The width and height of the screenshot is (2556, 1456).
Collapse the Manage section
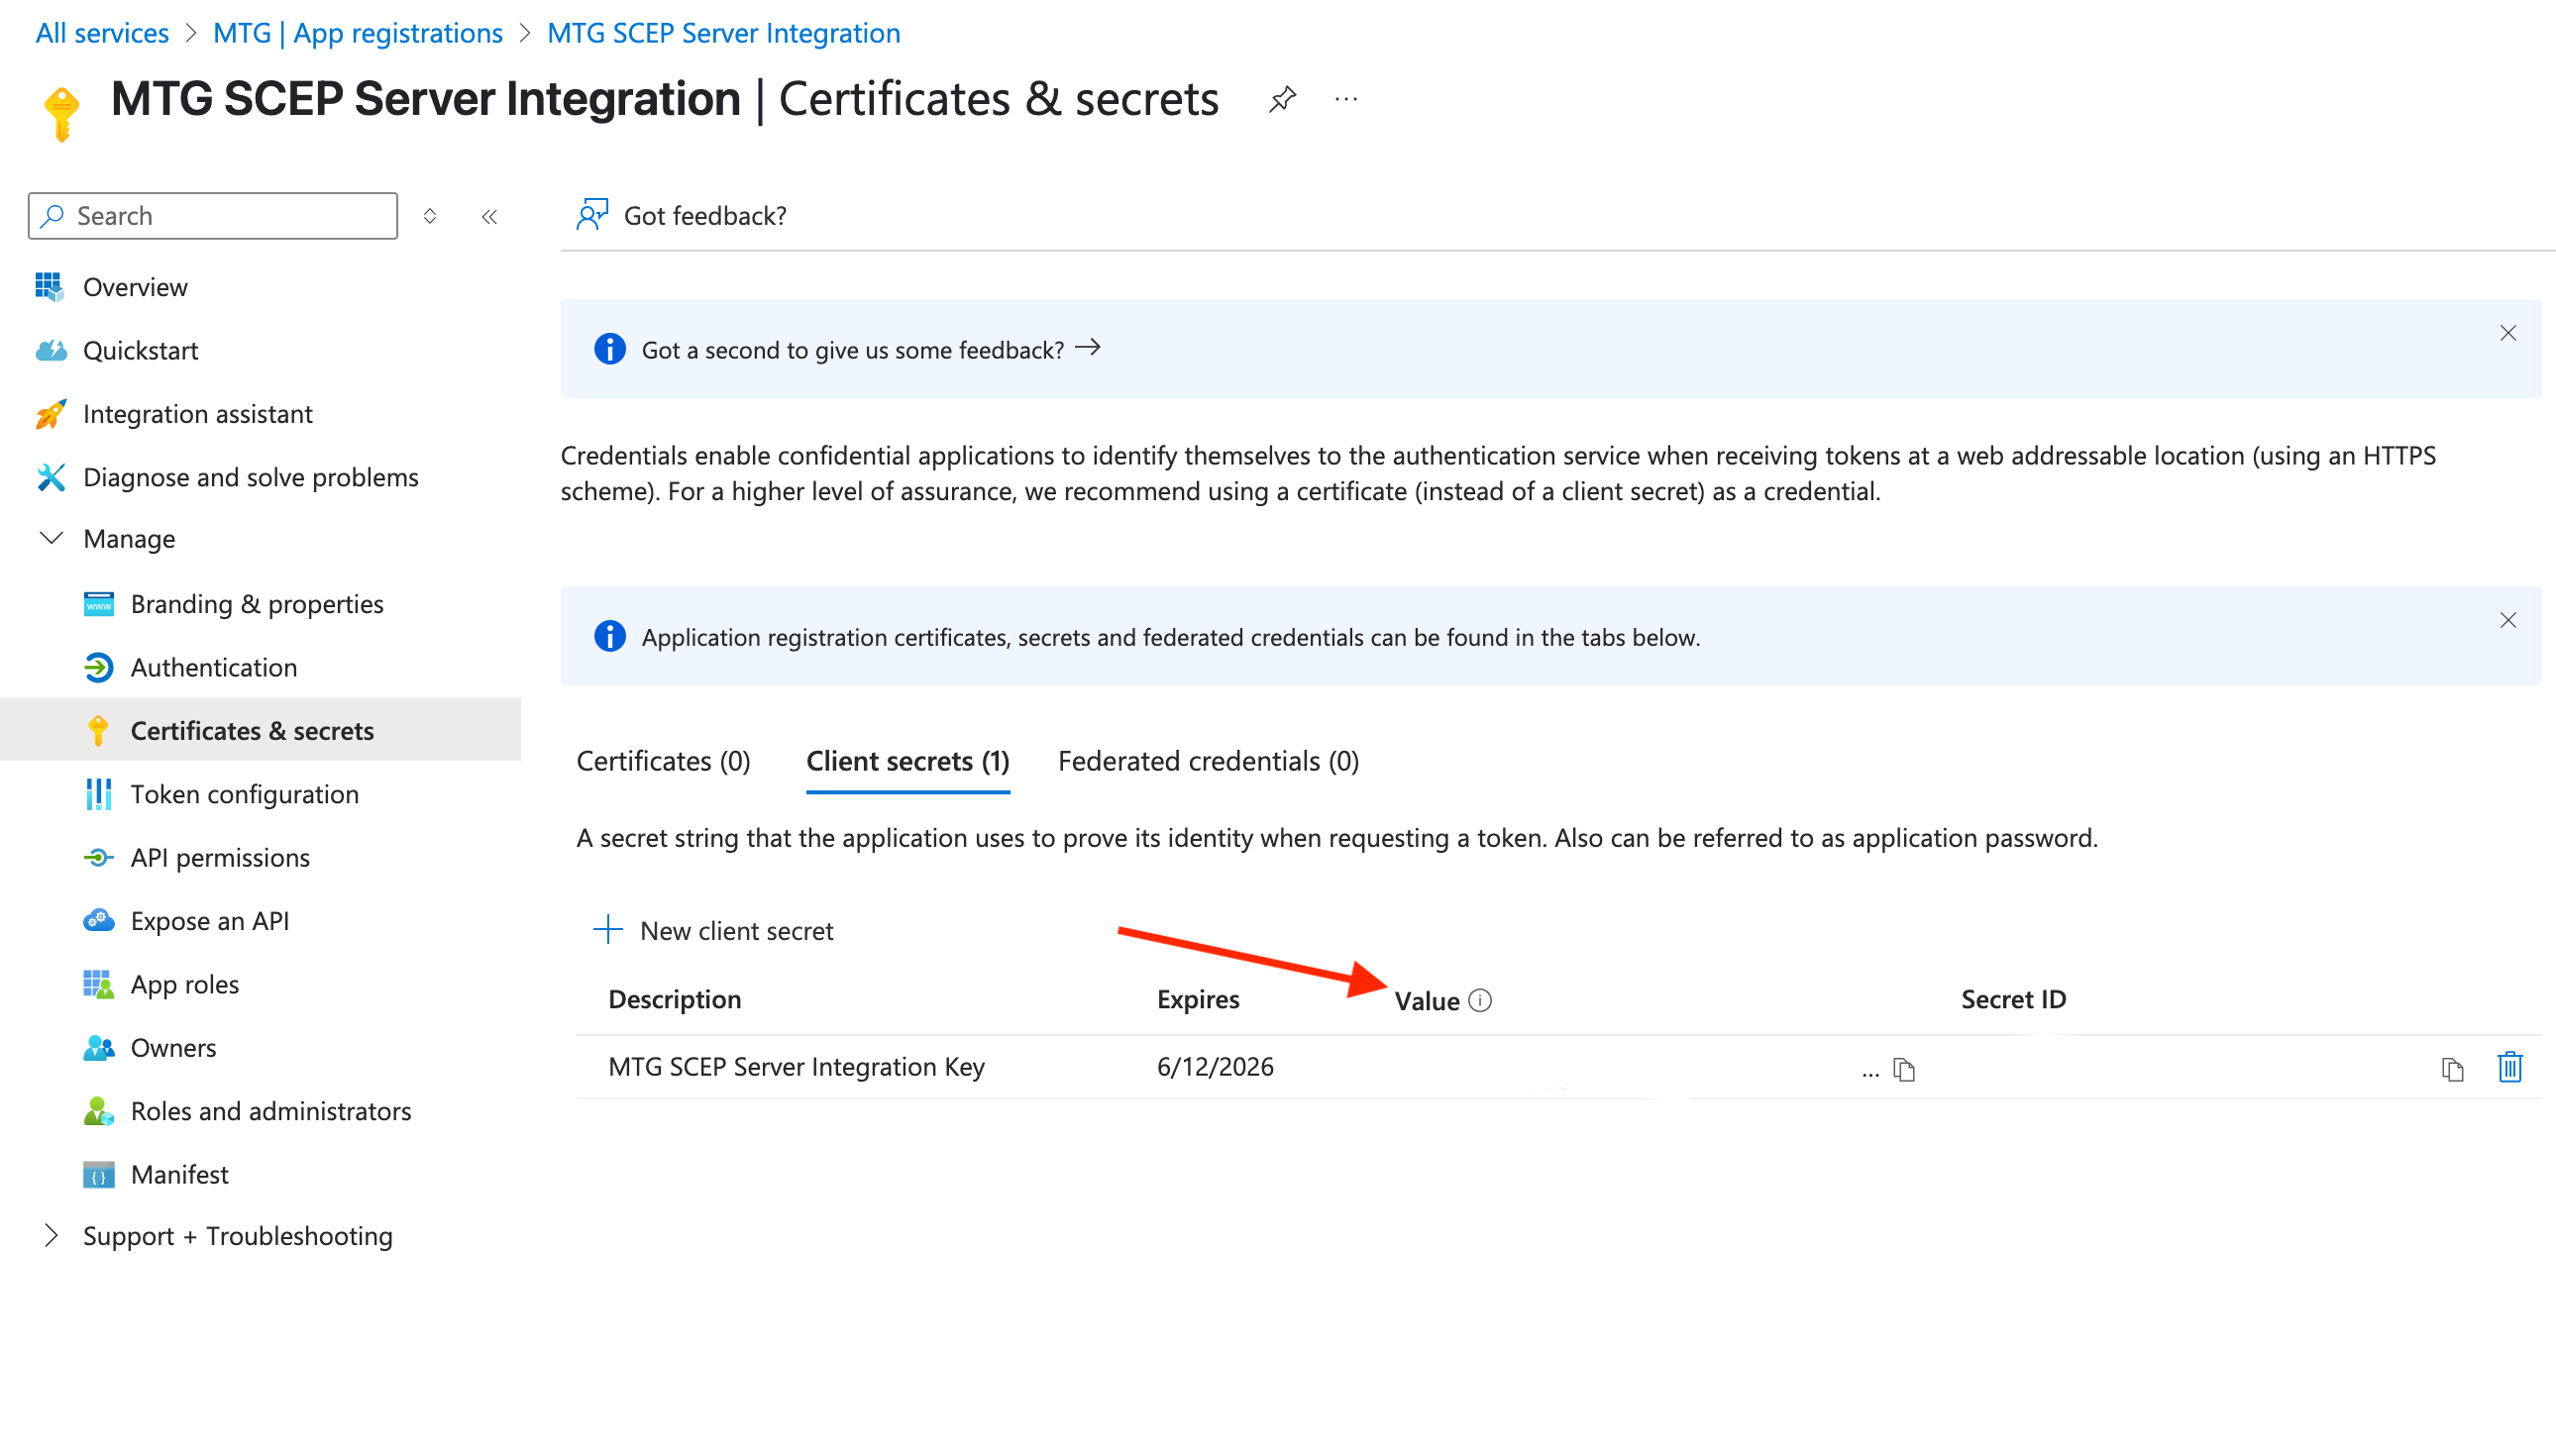(52, 539)
